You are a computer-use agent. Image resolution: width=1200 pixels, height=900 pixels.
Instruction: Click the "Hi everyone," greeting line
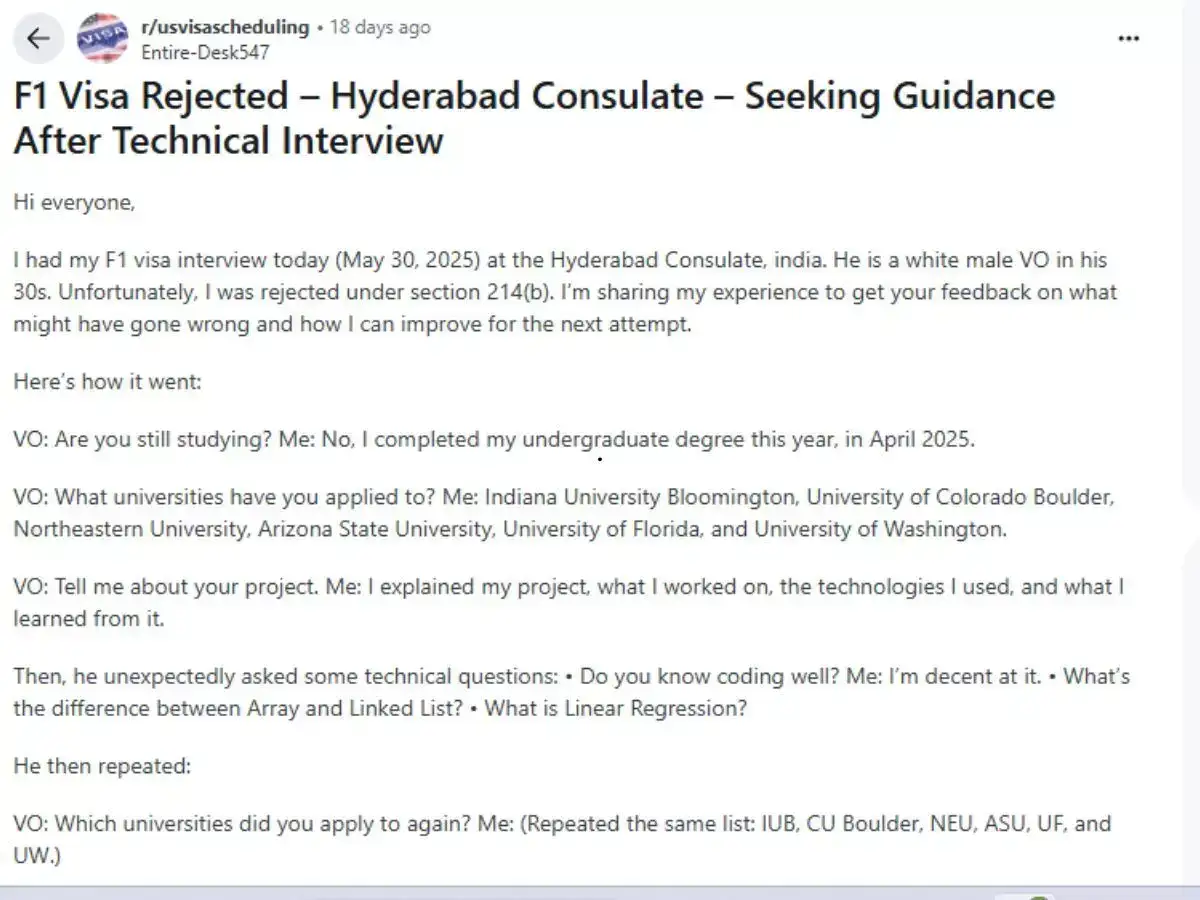[74, 203]
